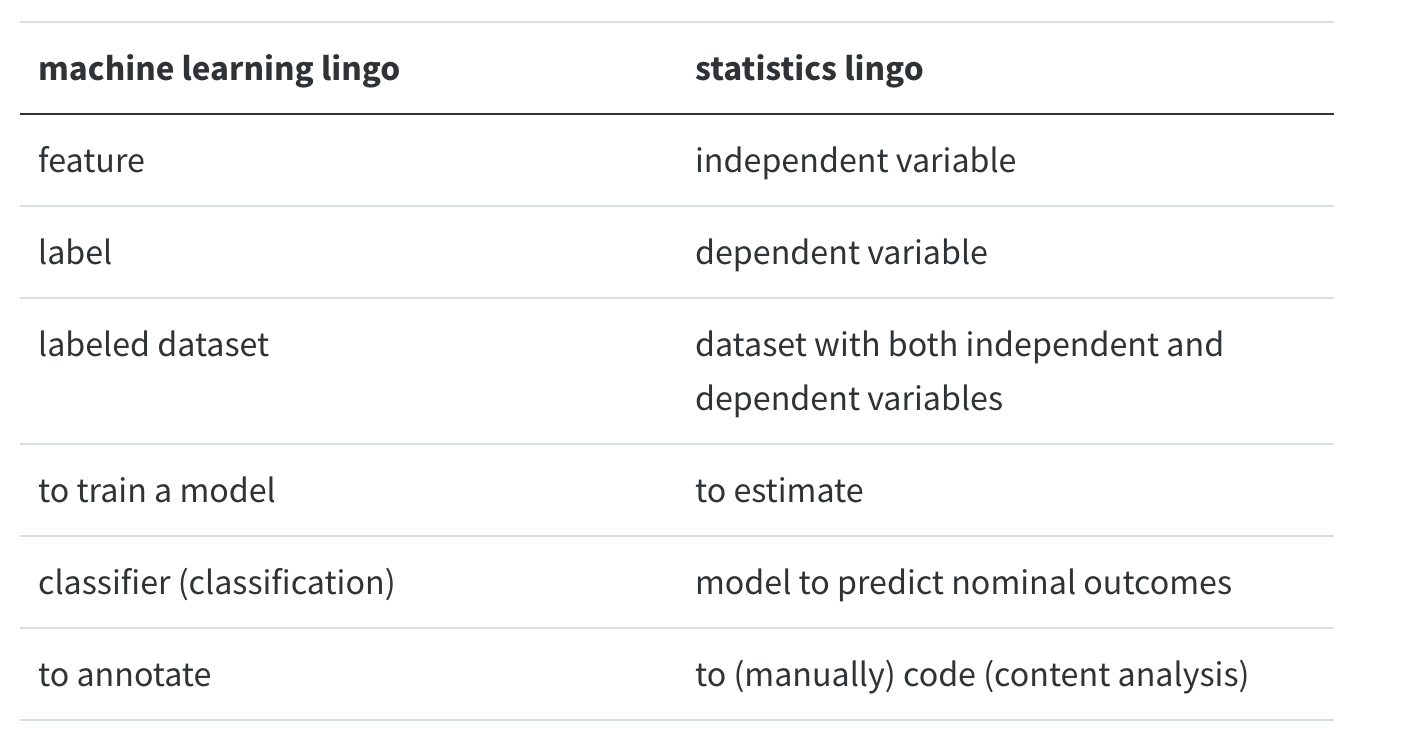The height and width of the screenshot is (754, 1404).
Task: Click the "to estimate" cell
Action: 778,490
